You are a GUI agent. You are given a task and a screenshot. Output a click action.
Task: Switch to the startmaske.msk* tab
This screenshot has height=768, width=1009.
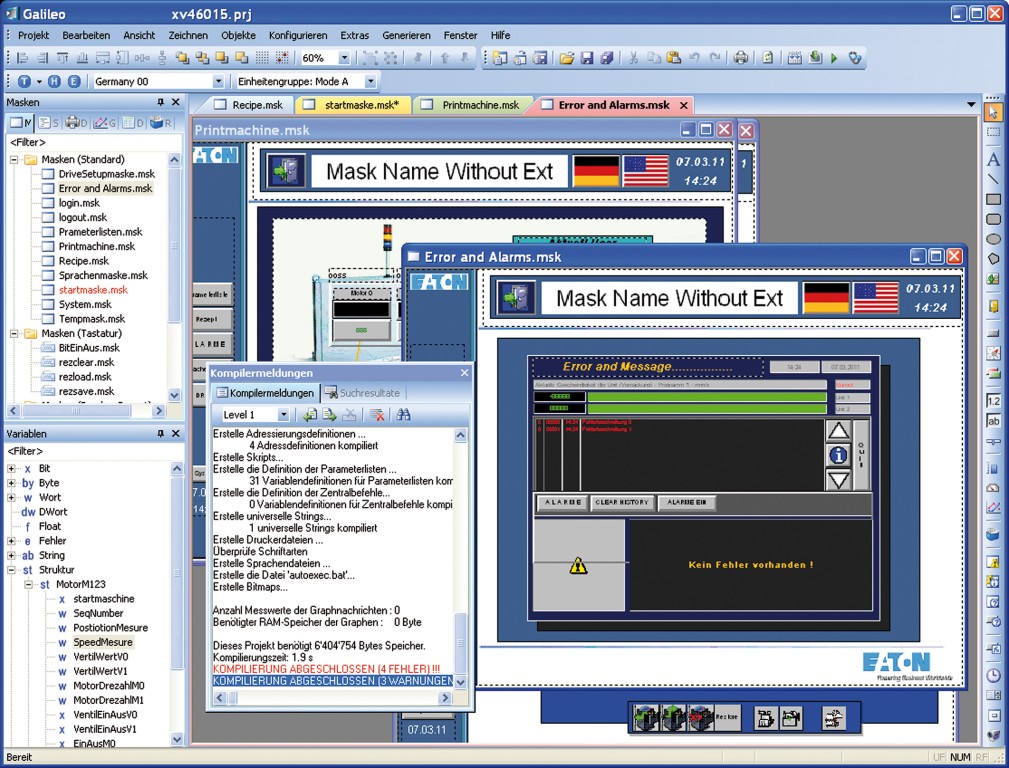click(x=353, y=105)
